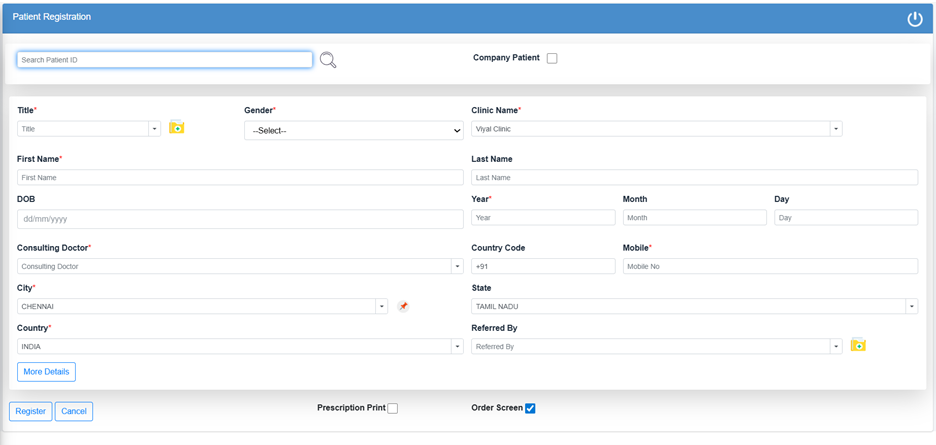Open the Gender select dropdown
Screen dimensions: 936x445
(353, 131)
